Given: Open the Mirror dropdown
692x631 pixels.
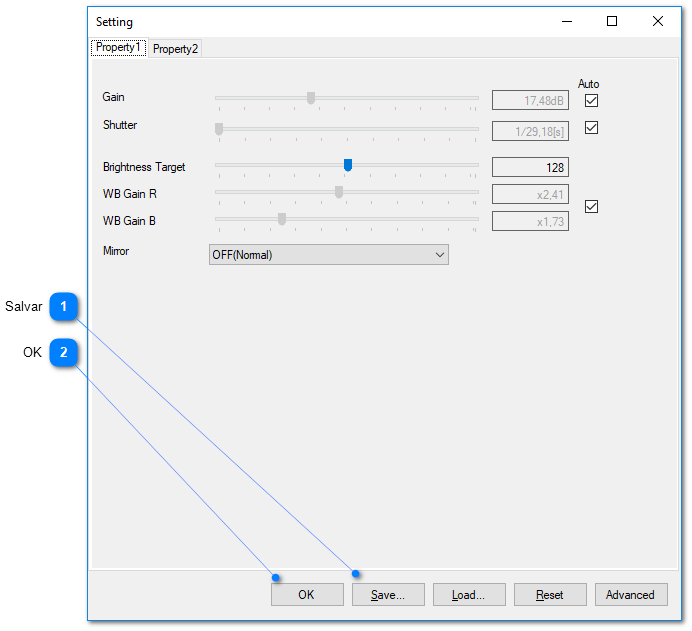Looking at the screenshot, I should 329,255.
